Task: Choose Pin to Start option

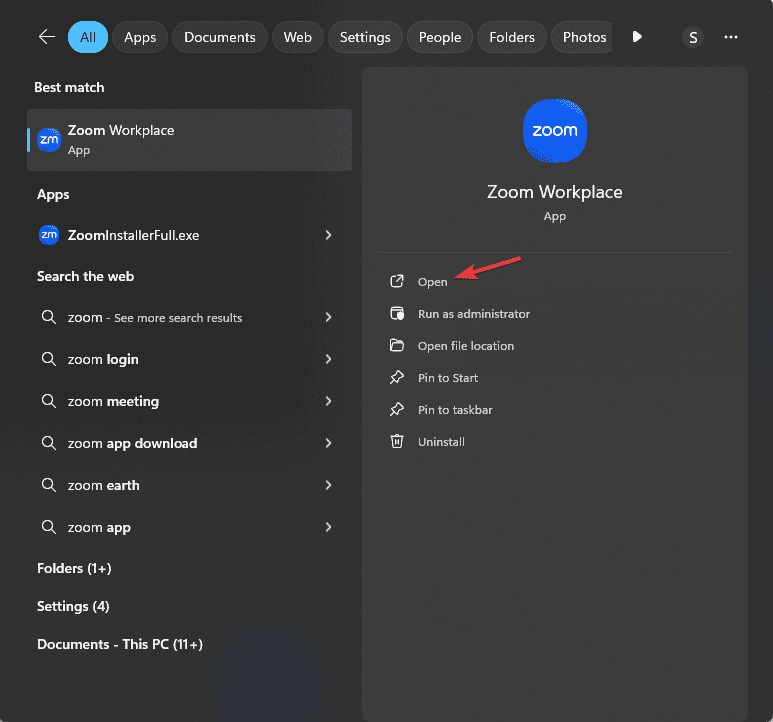Action: [x=448, y=378]
